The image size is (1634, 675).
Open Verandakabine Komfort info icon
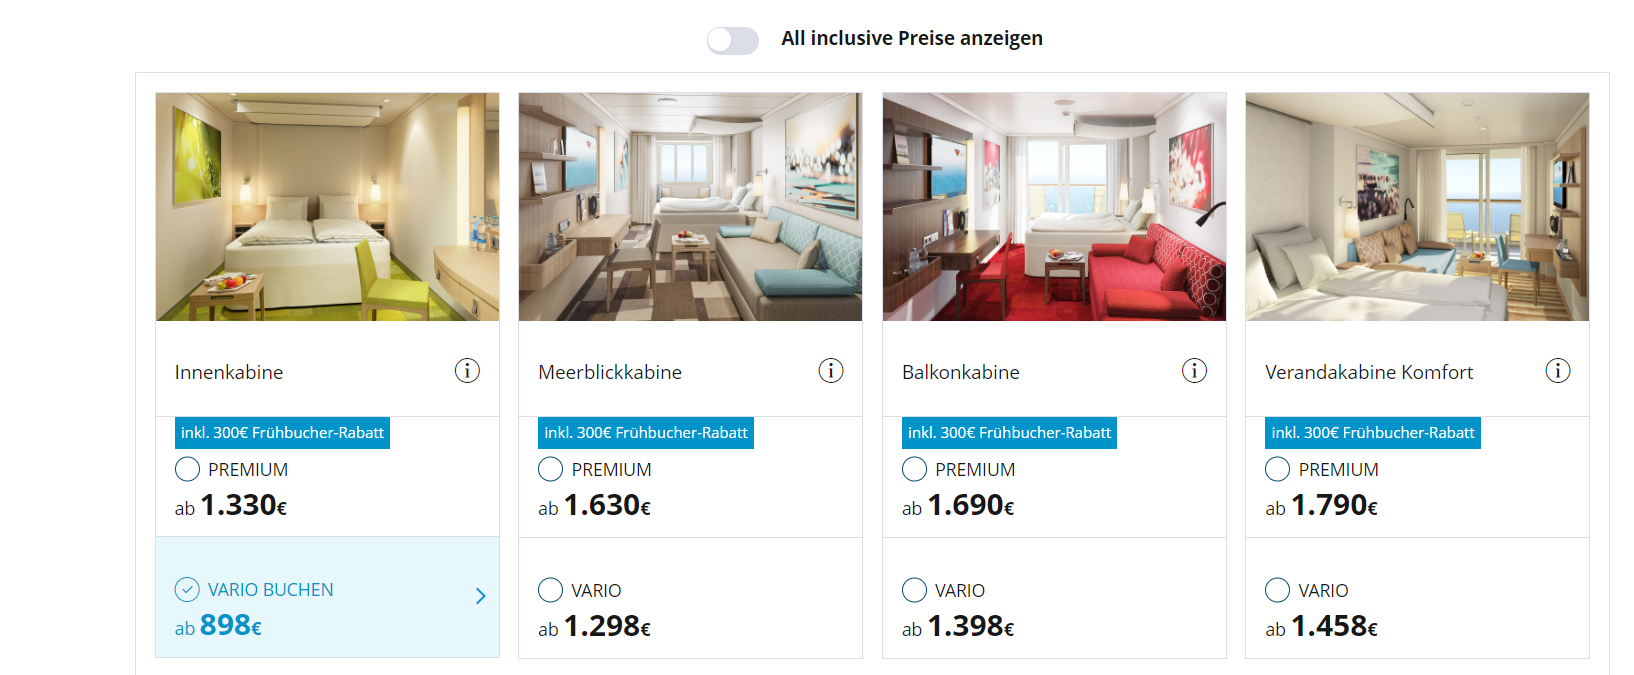(1558, 371)
